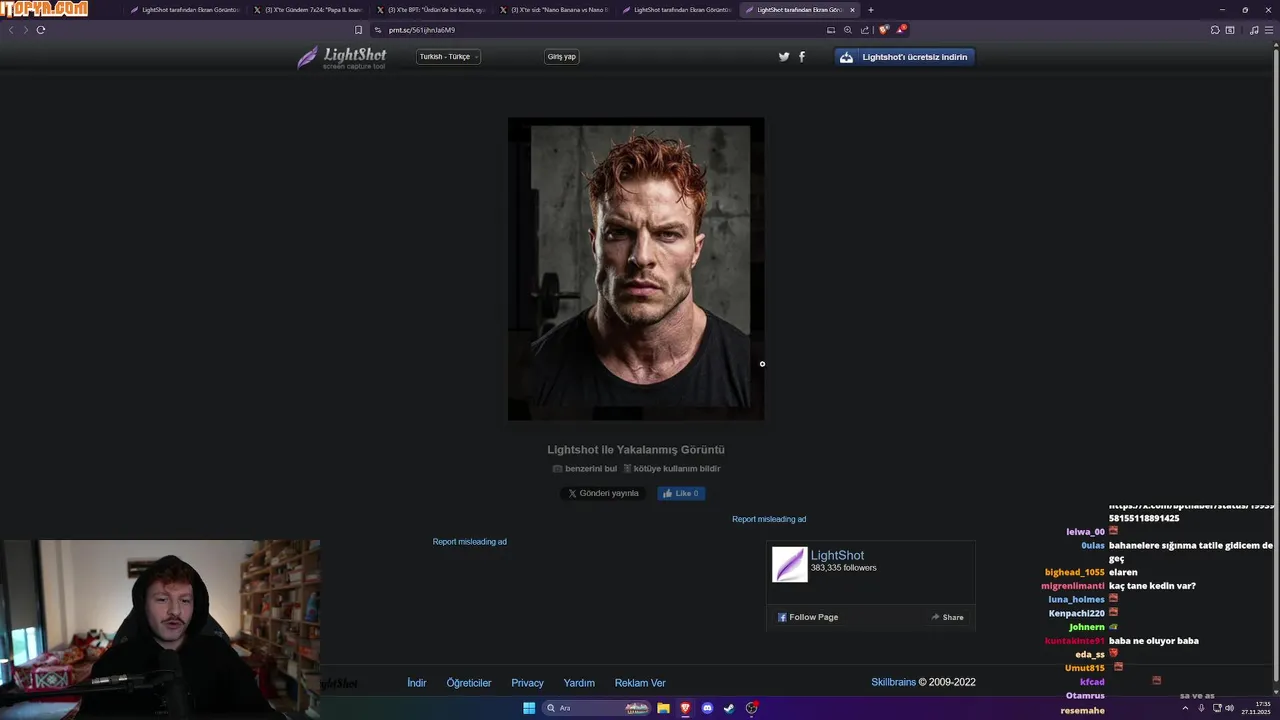Switch to Nano Banana X tab
Viewport: 1280px width, 720px height.
tap(554, 10)
